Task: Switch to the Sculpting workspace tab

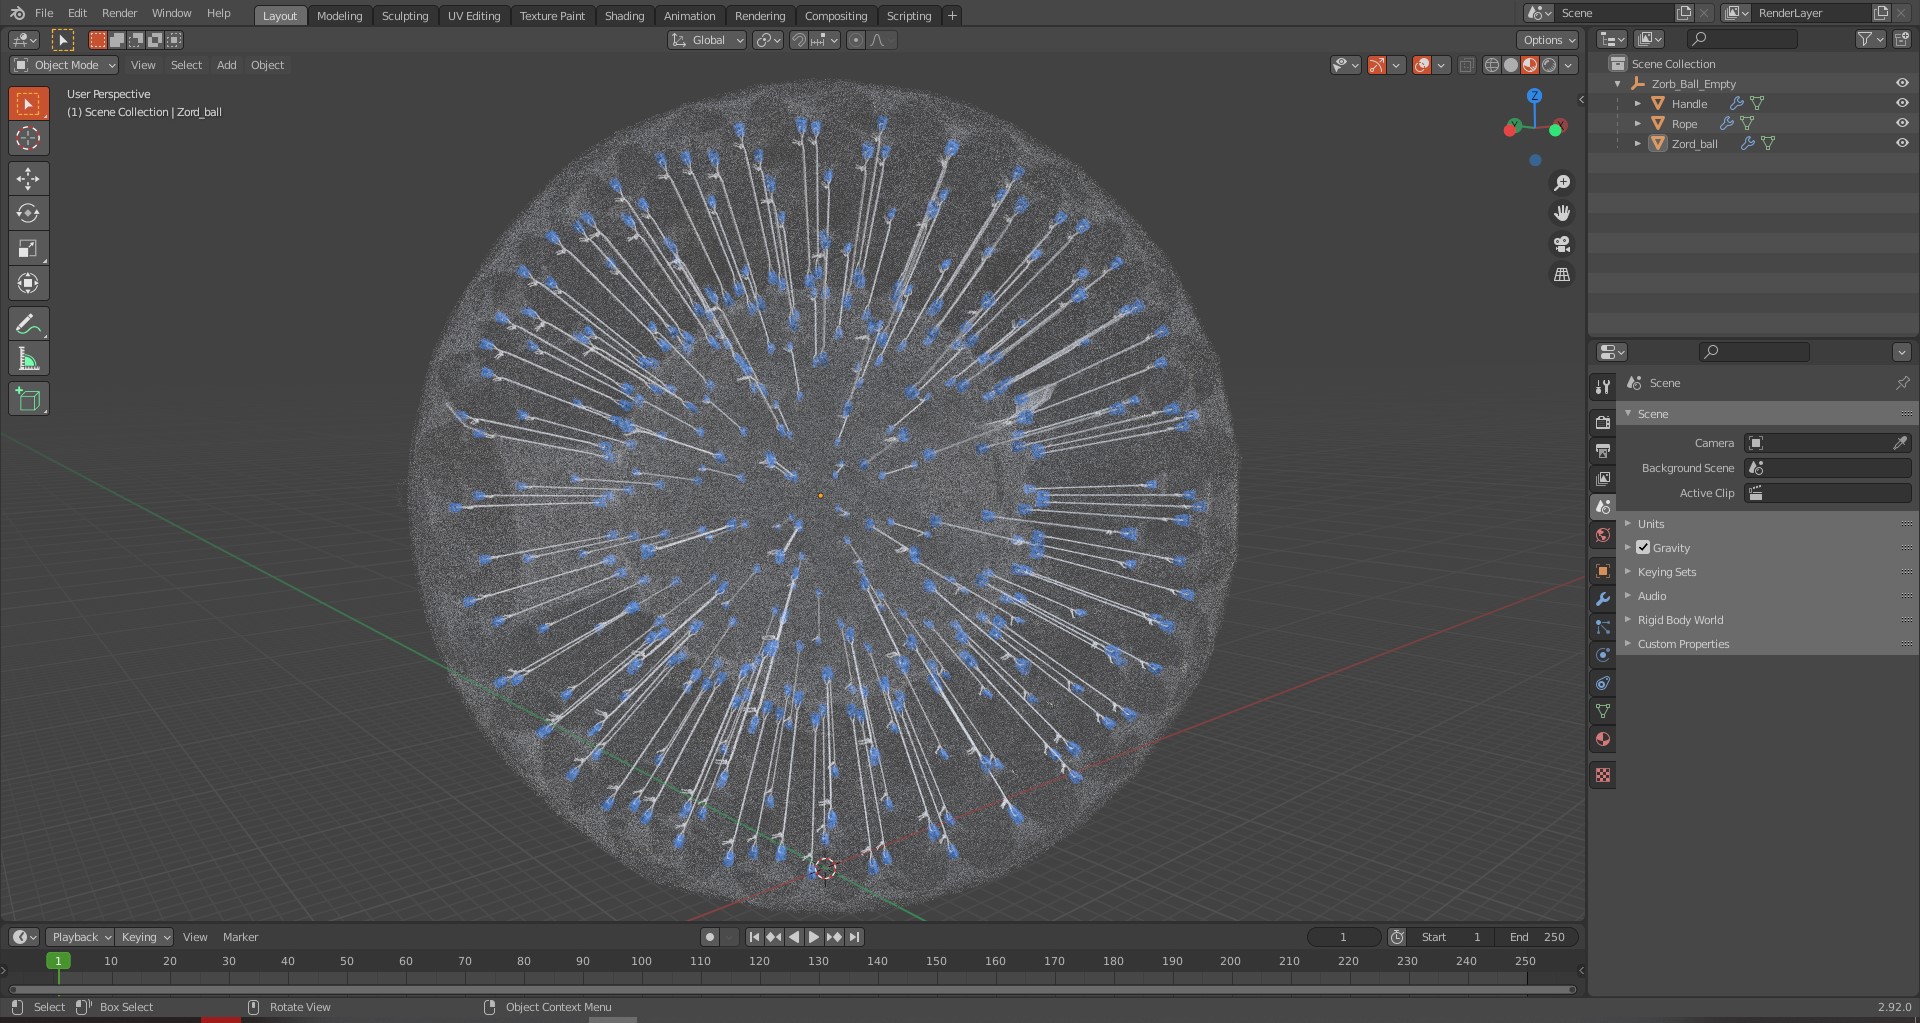Action: [x=405, y=15]
